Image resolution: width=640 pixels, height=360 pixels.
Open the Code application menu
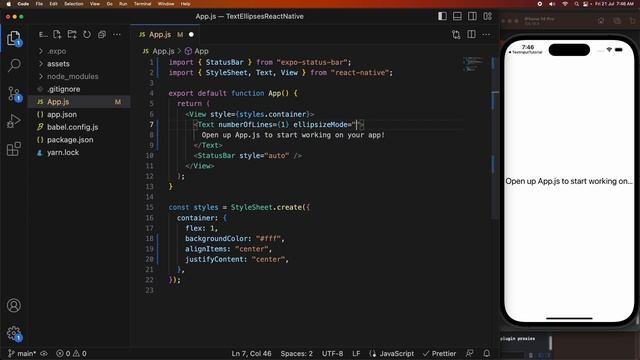[x=23, y=4]
